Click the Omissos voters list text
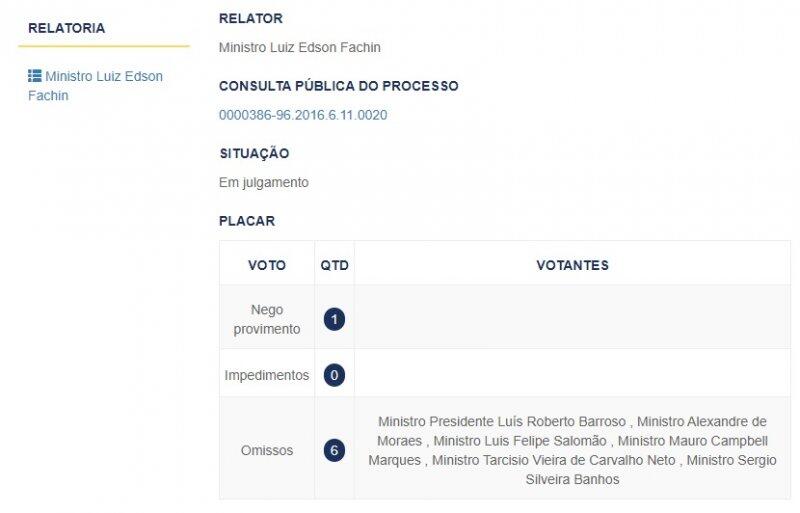Image resolution: width=800 pixels, height=513 pixels. (x=572, y=450)
